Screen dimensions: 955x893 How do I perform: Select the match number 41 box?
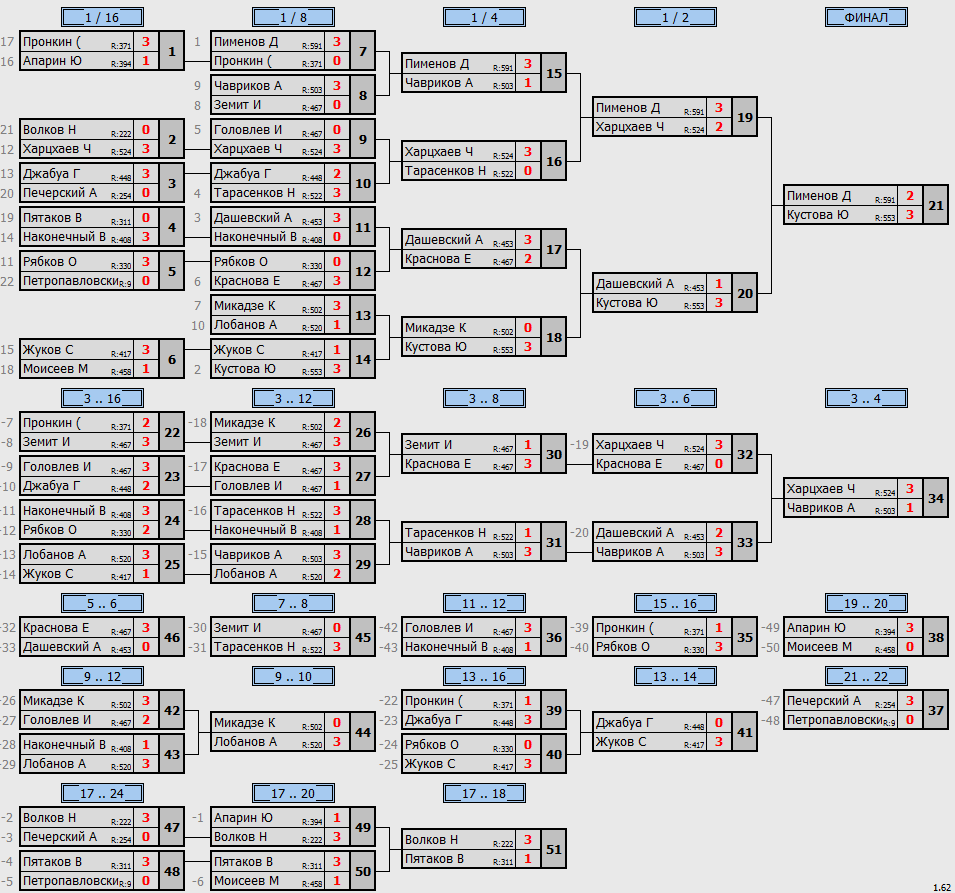click(x=744, y=732)
